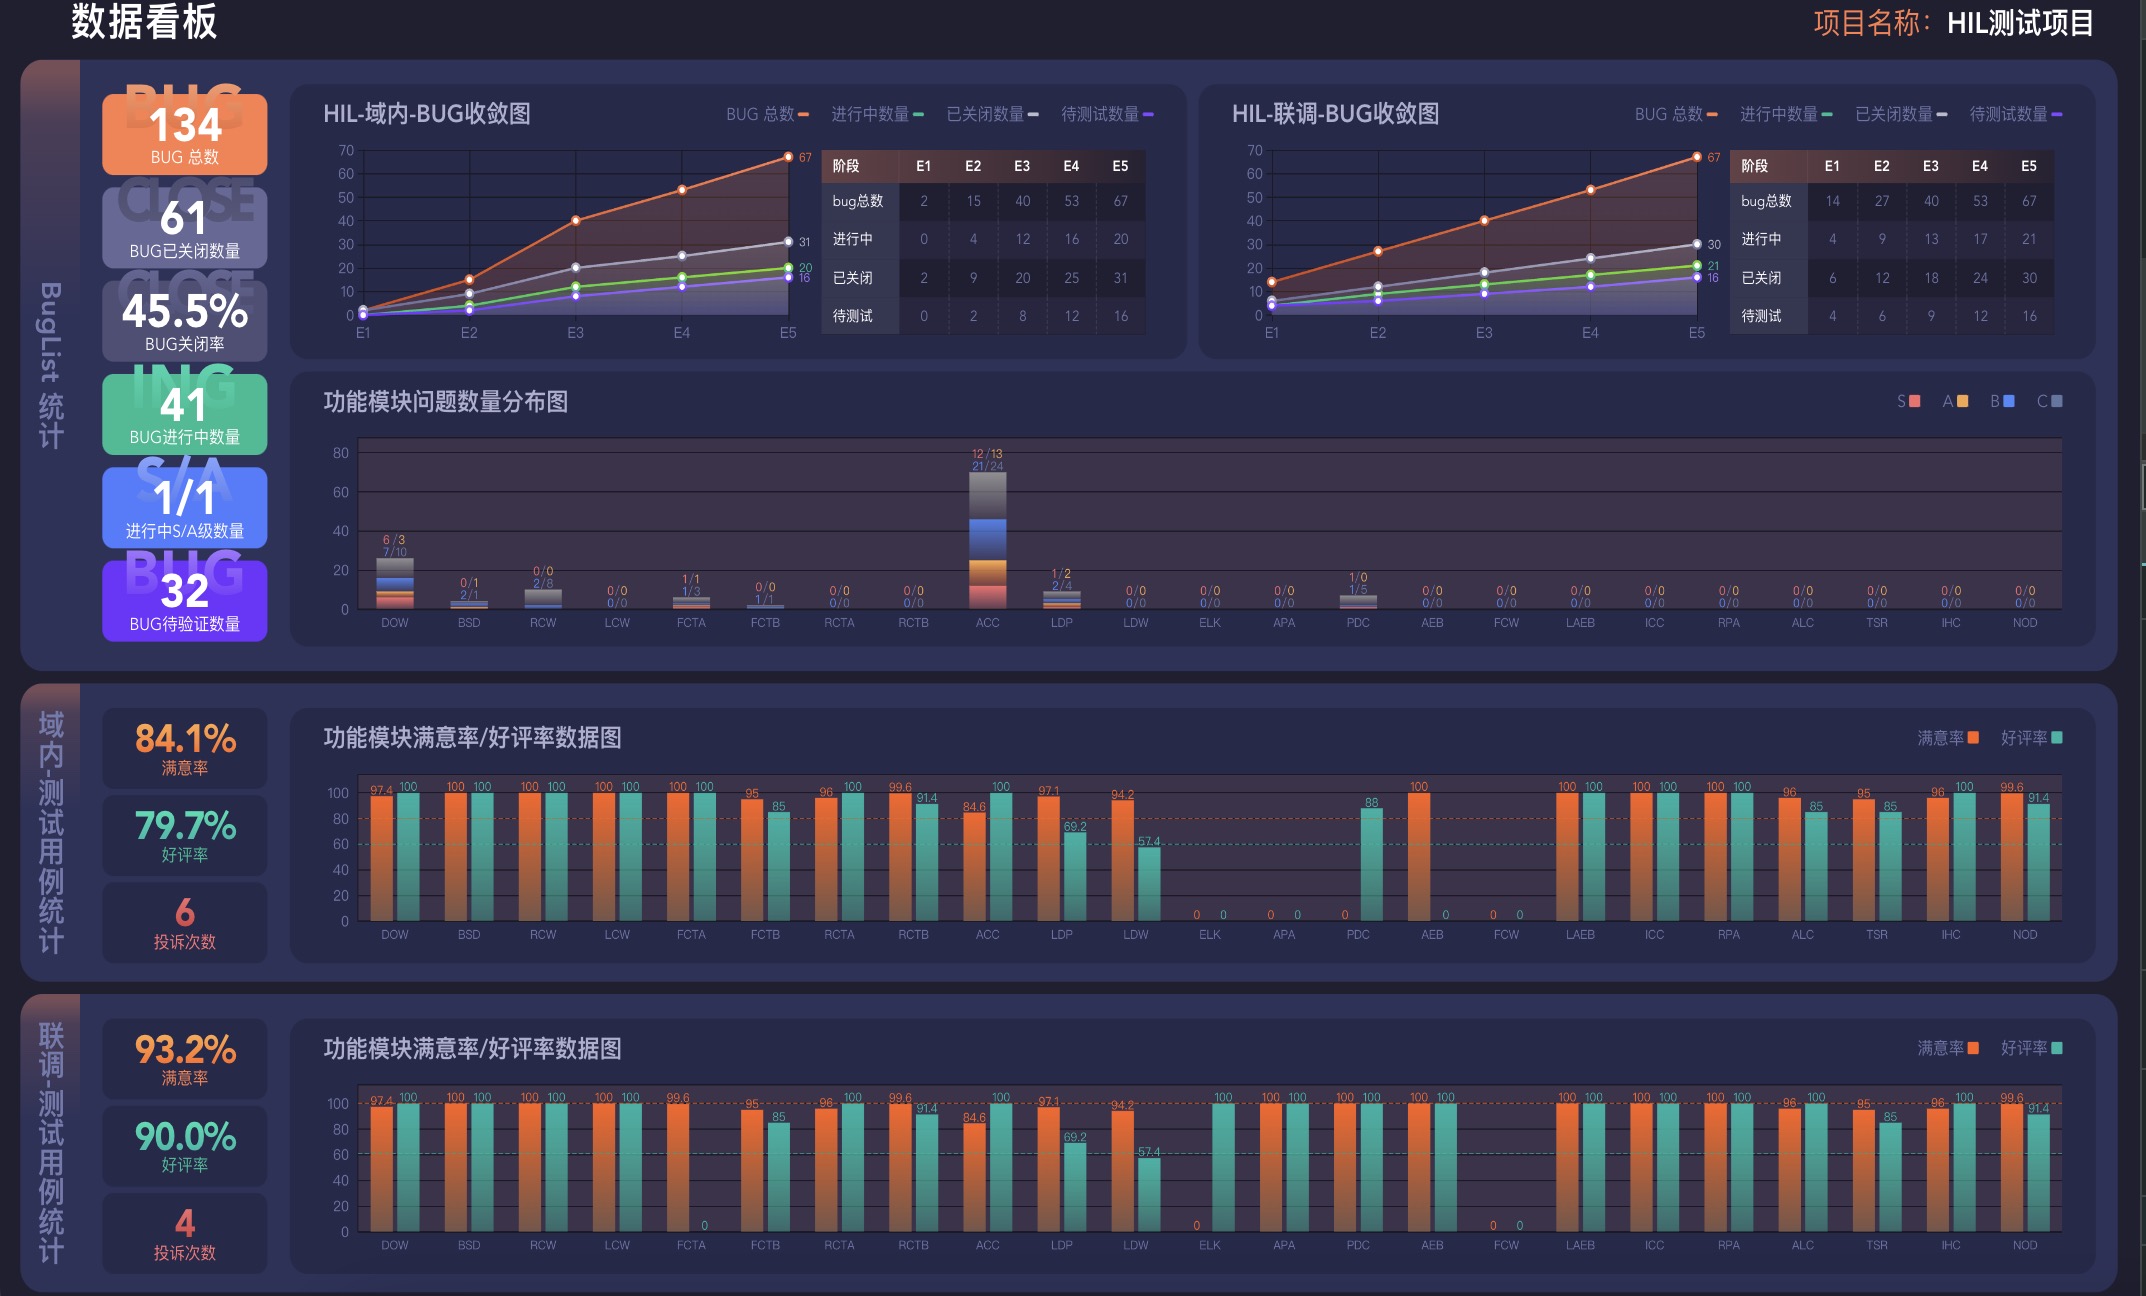Viewport: 2146px width, 1296px height.
Task: Toggle 待测试数量 legend in HIL-域内 chart
Action: (1107, 114)
